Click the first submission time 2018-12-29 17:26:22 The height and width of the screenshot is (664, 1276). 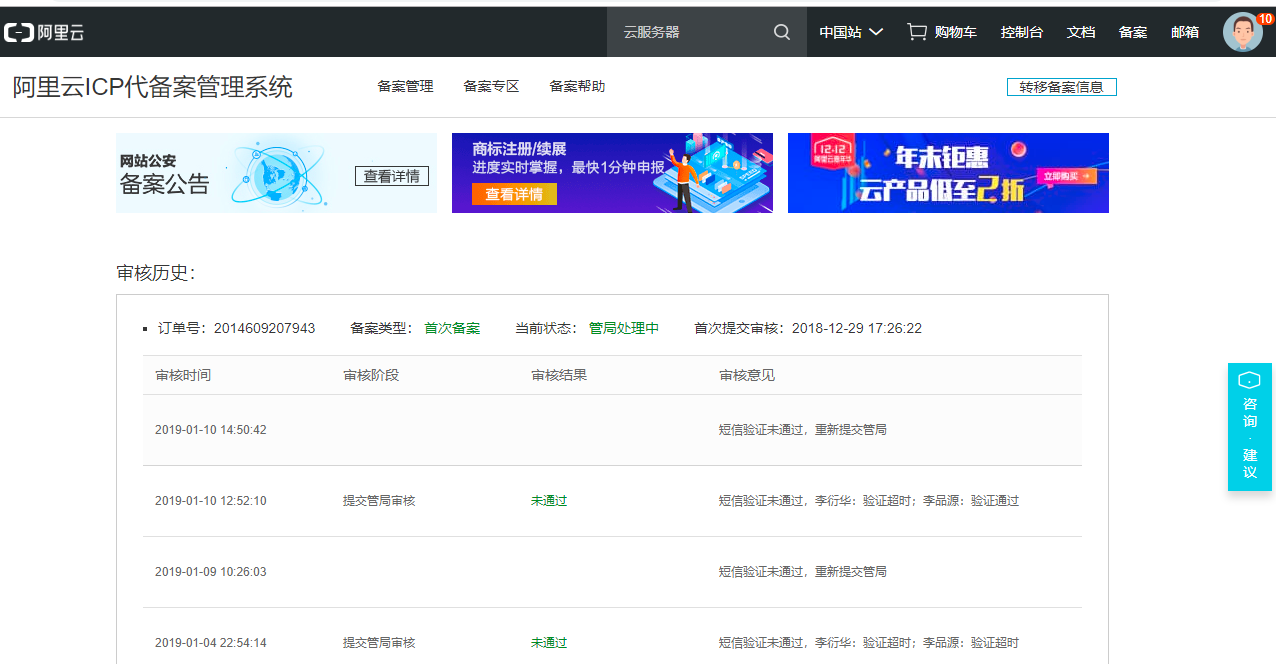click(857, 328)
